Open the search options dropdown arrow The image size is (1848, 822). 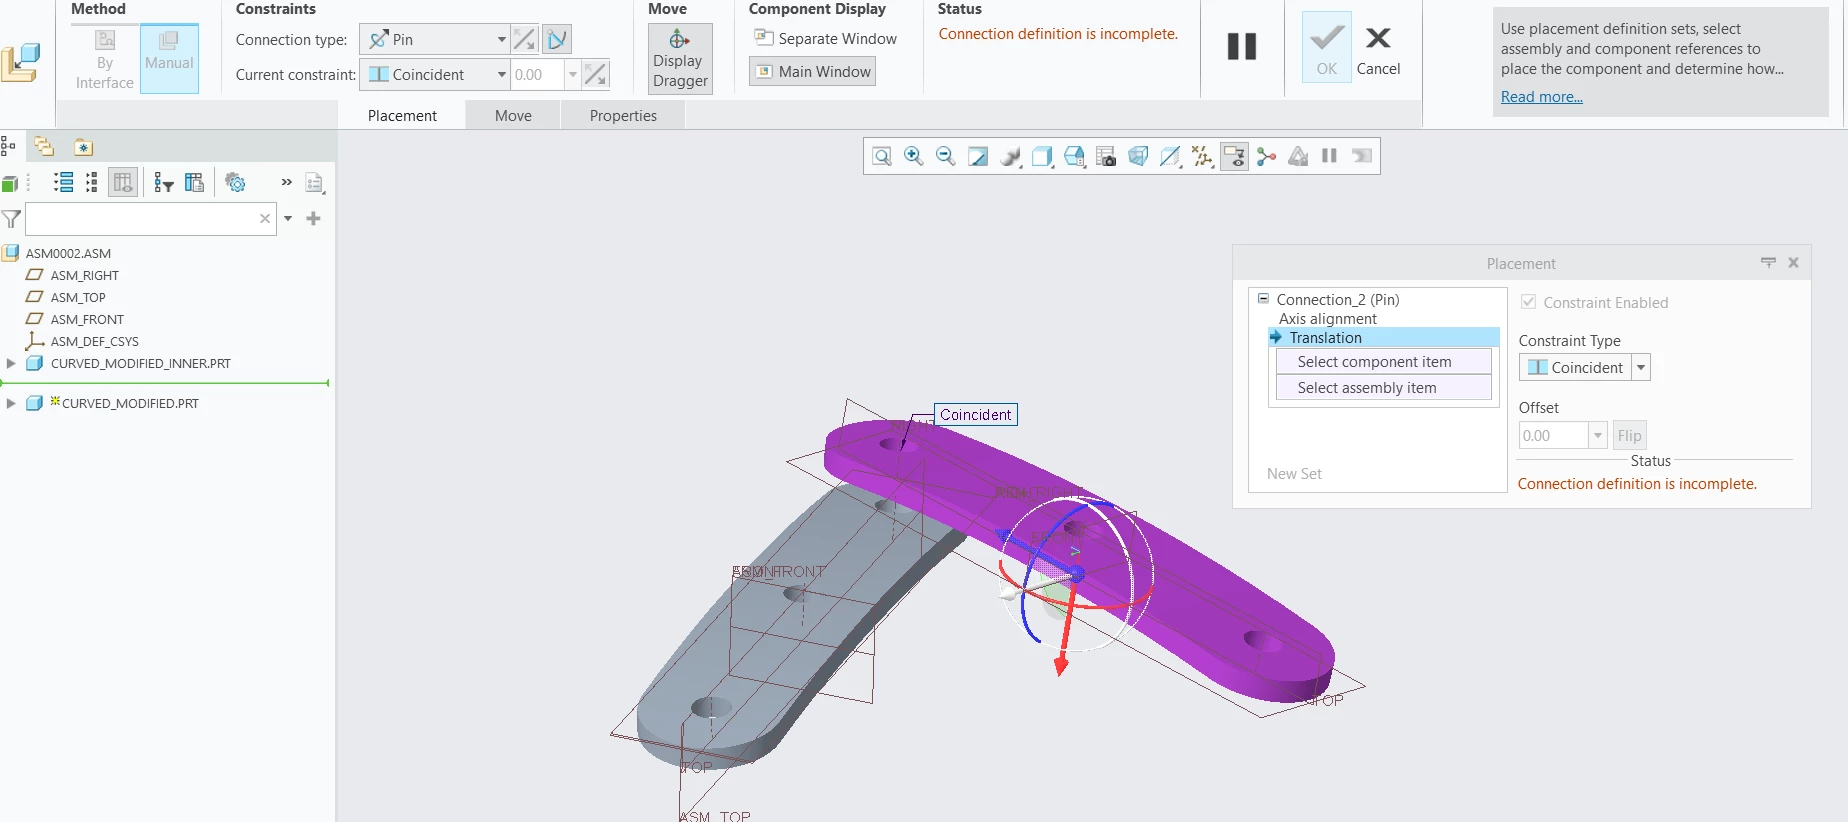point(288,218)
